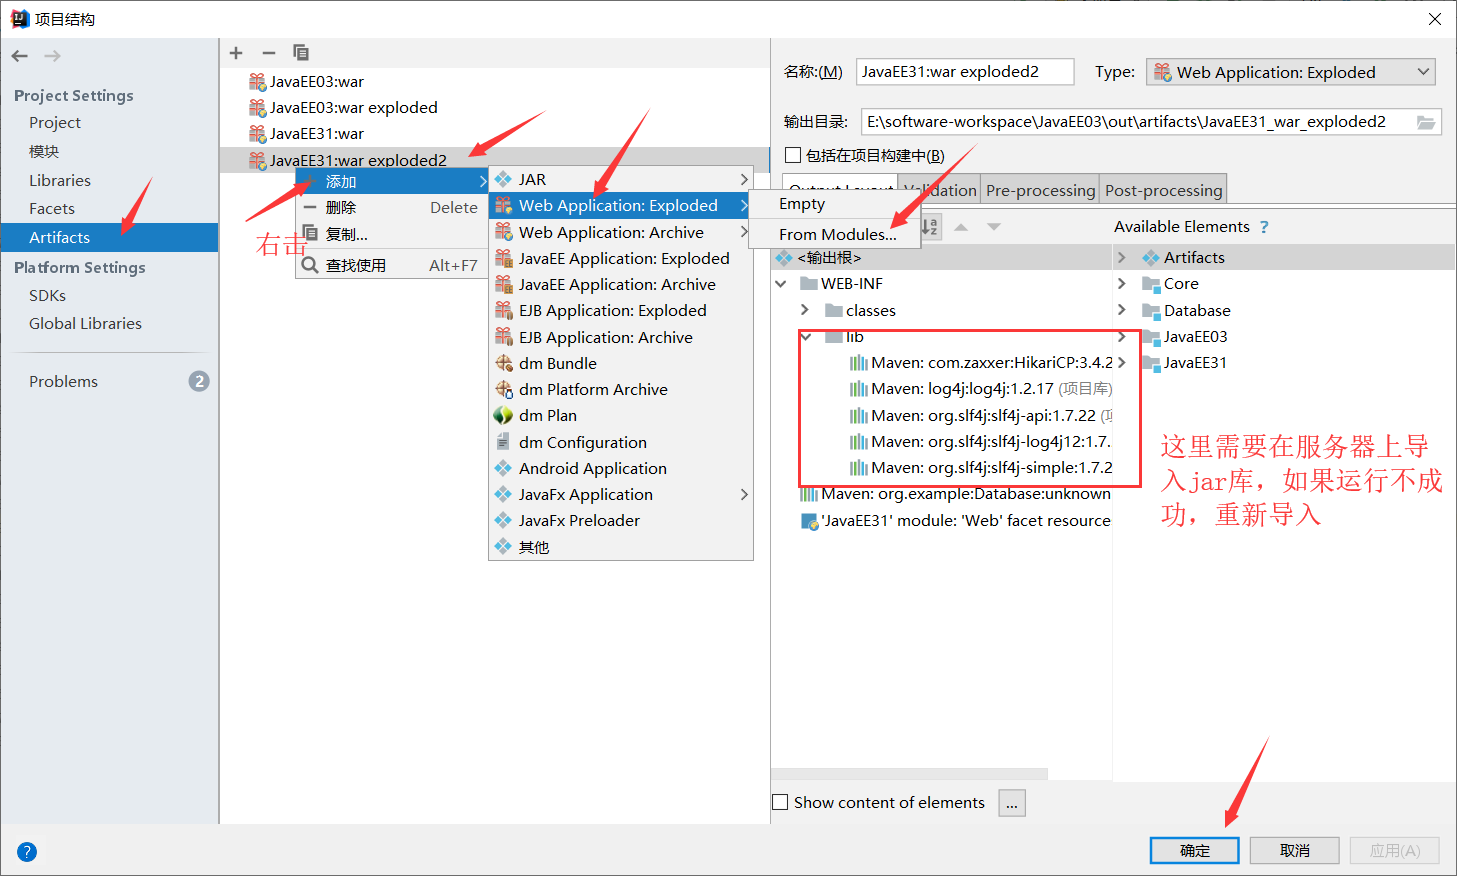Click the 确定 button
Screen dimensions: 1457x876
click(1195, 850)
